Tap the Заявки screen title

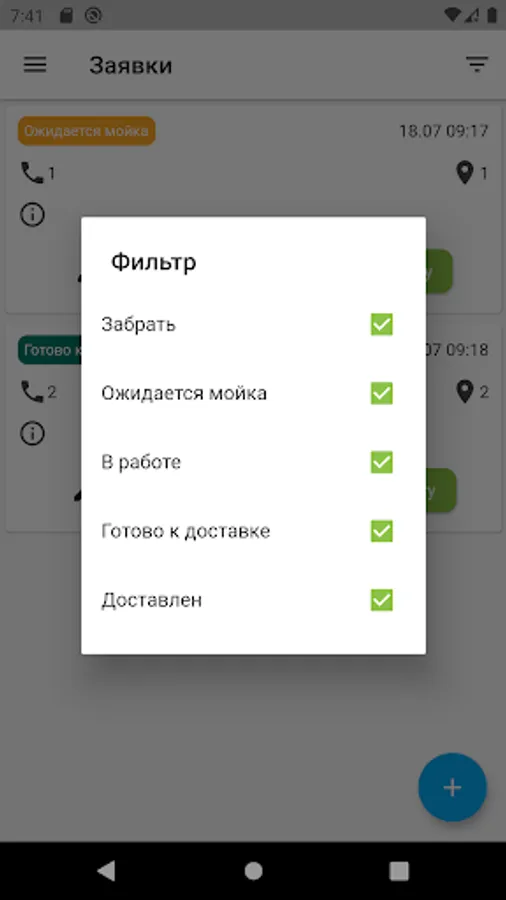click(x=131, y=65)
